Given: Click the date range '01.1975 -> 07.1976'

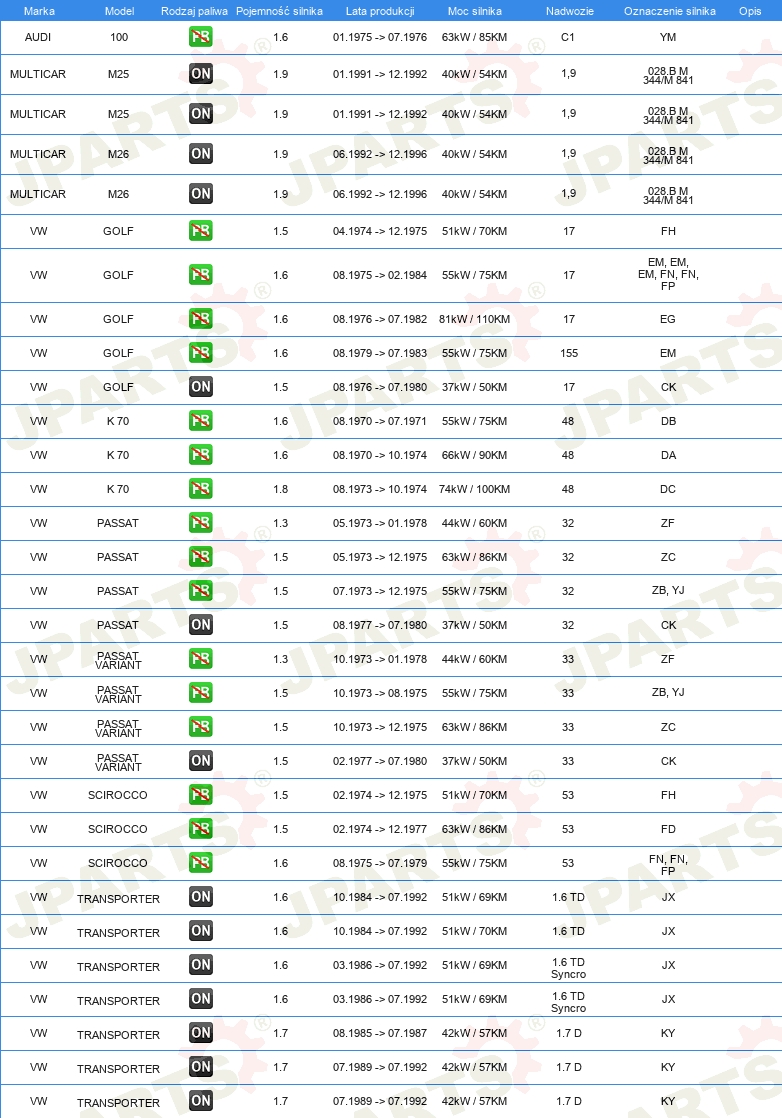Looking at the screenshot, I should coord(380,37).
